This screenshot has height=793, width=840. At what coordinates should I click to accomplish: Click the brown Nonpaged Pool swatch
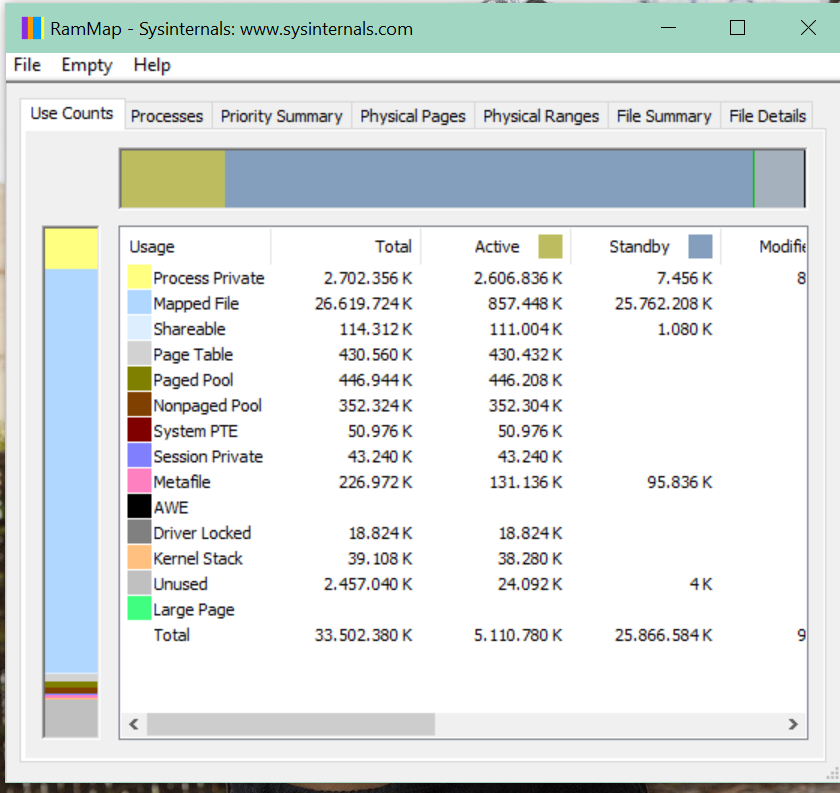tap(139, 405)
